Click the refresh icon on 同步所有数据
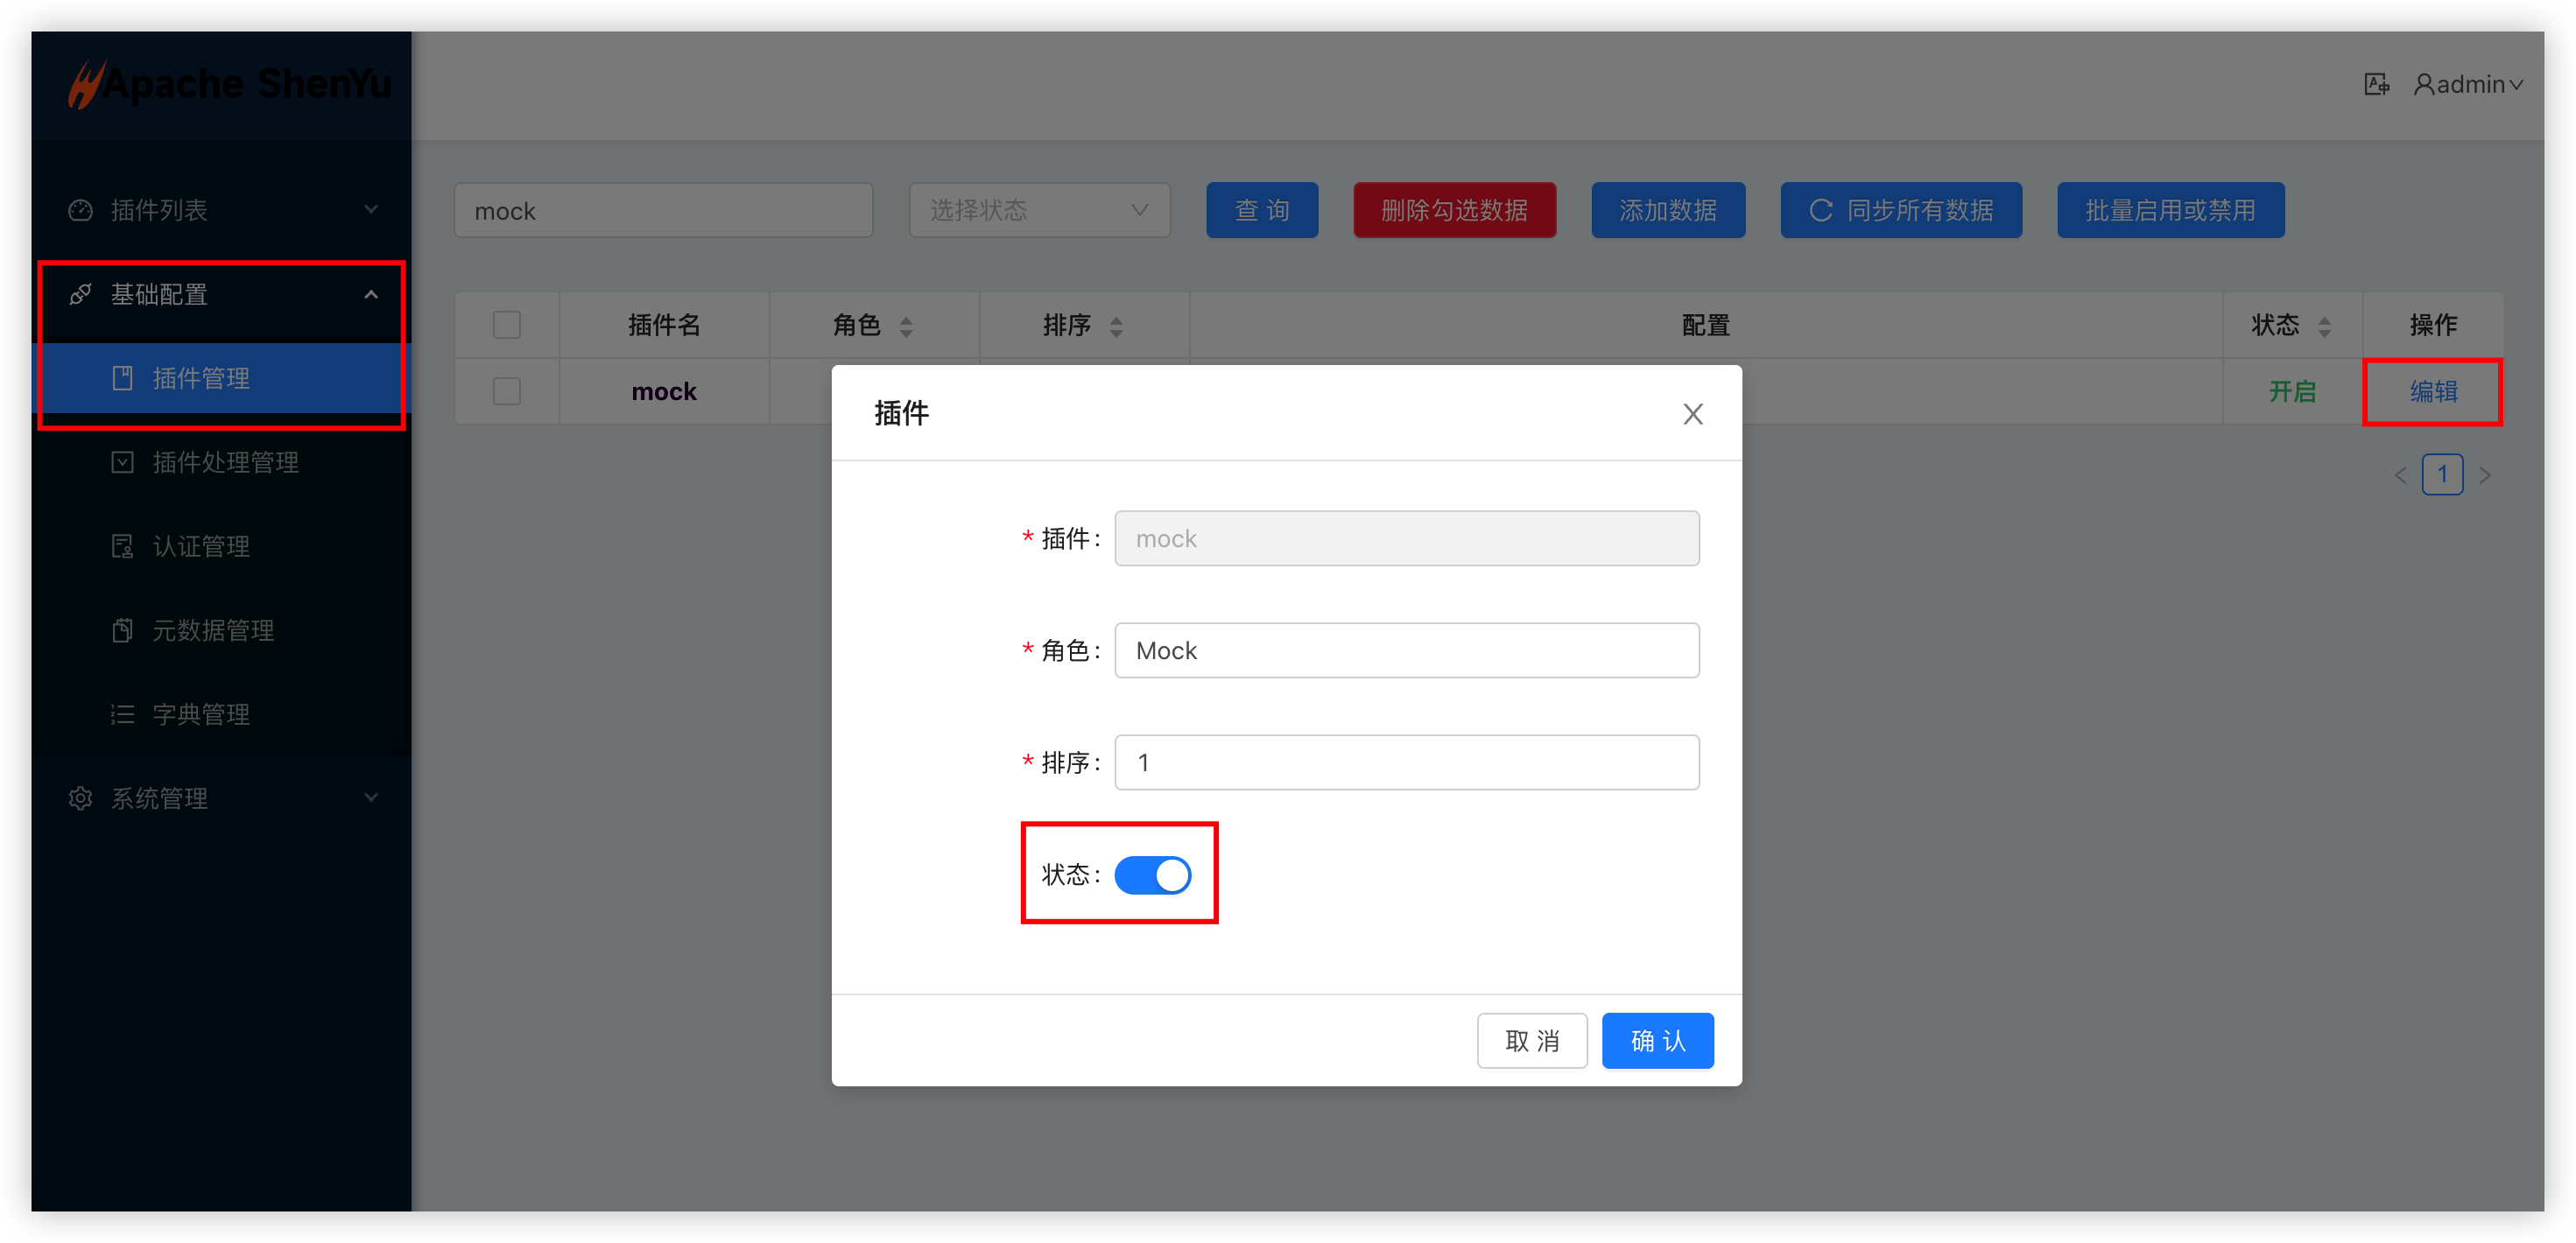2576x1243 pixels. click(x=1820, y=210)
